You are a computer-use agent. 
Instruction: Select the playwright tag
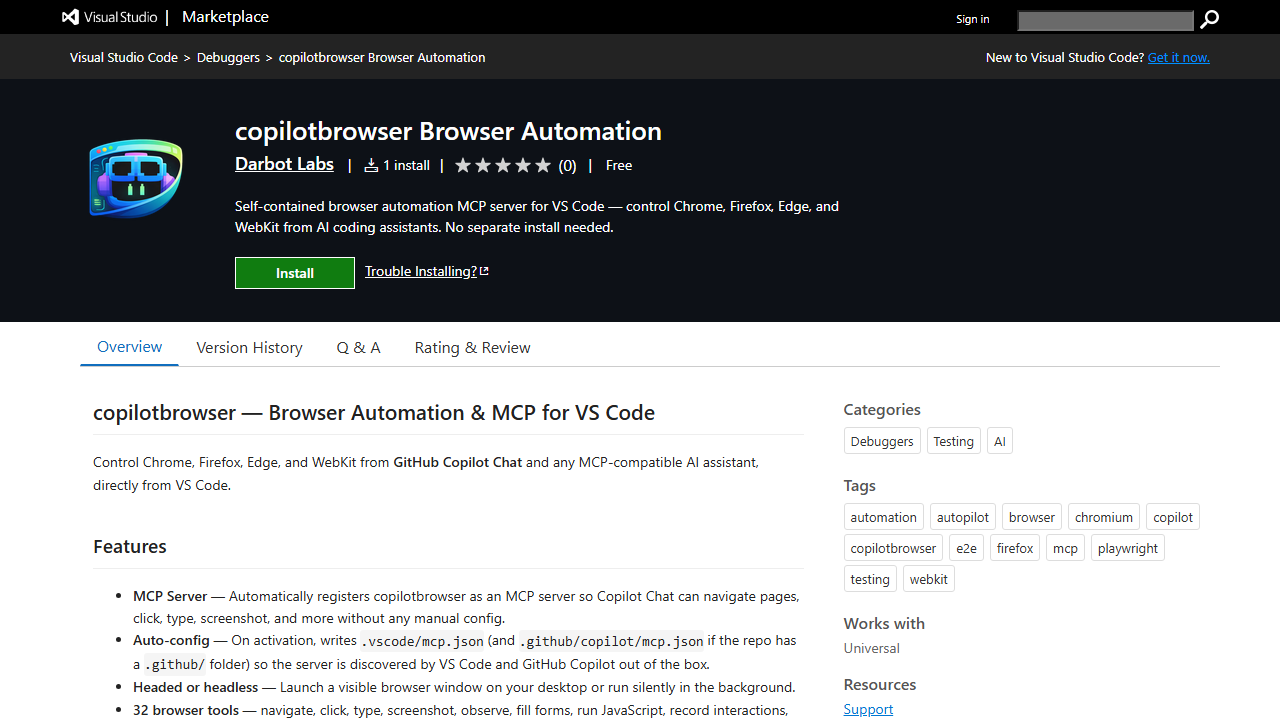pos(1127,548)
